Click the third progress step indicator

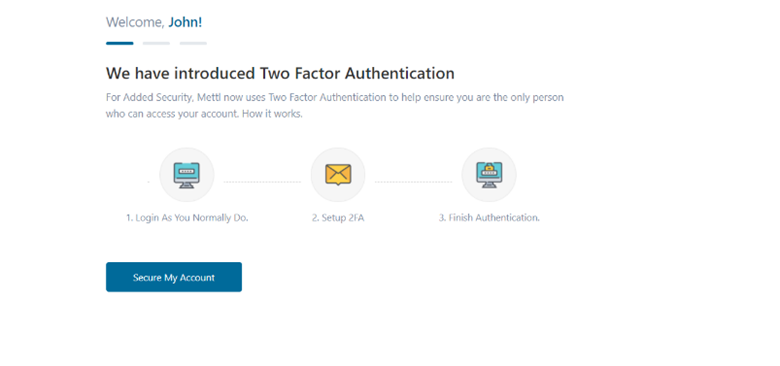193,43
